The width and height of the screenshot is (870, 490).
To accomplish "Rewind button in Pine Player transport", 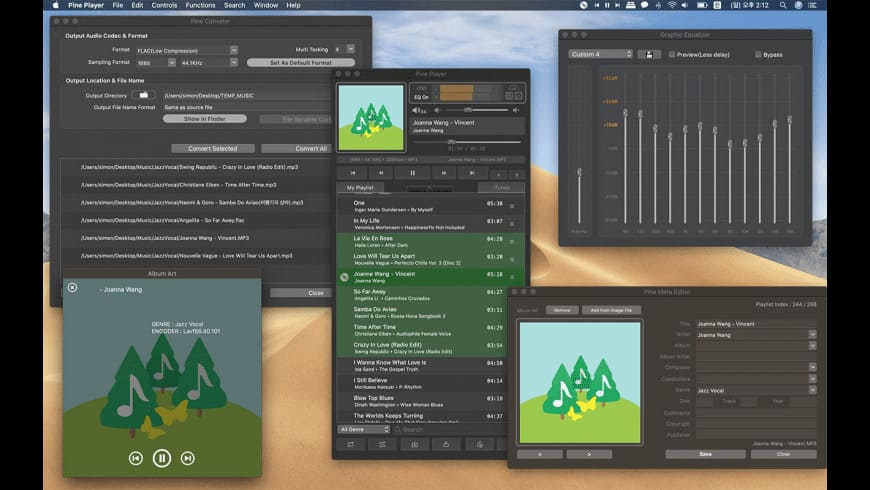I will coord(381,173).
